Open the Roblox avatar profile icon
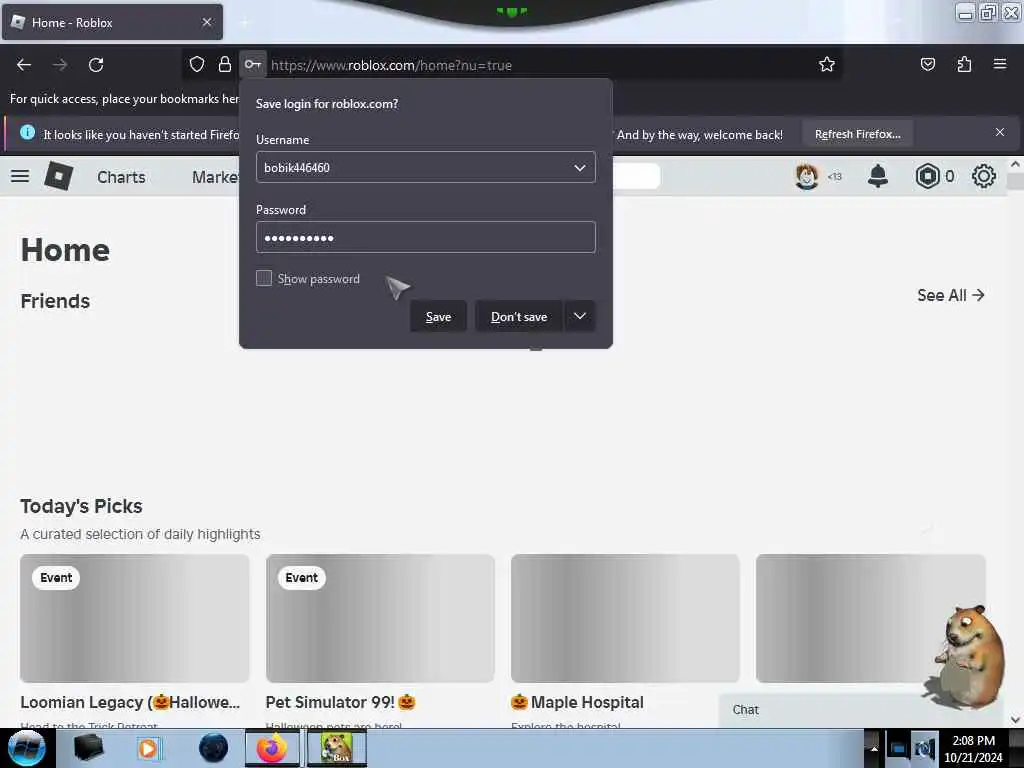Screen dimensions: 1024x768 point(807,176)
